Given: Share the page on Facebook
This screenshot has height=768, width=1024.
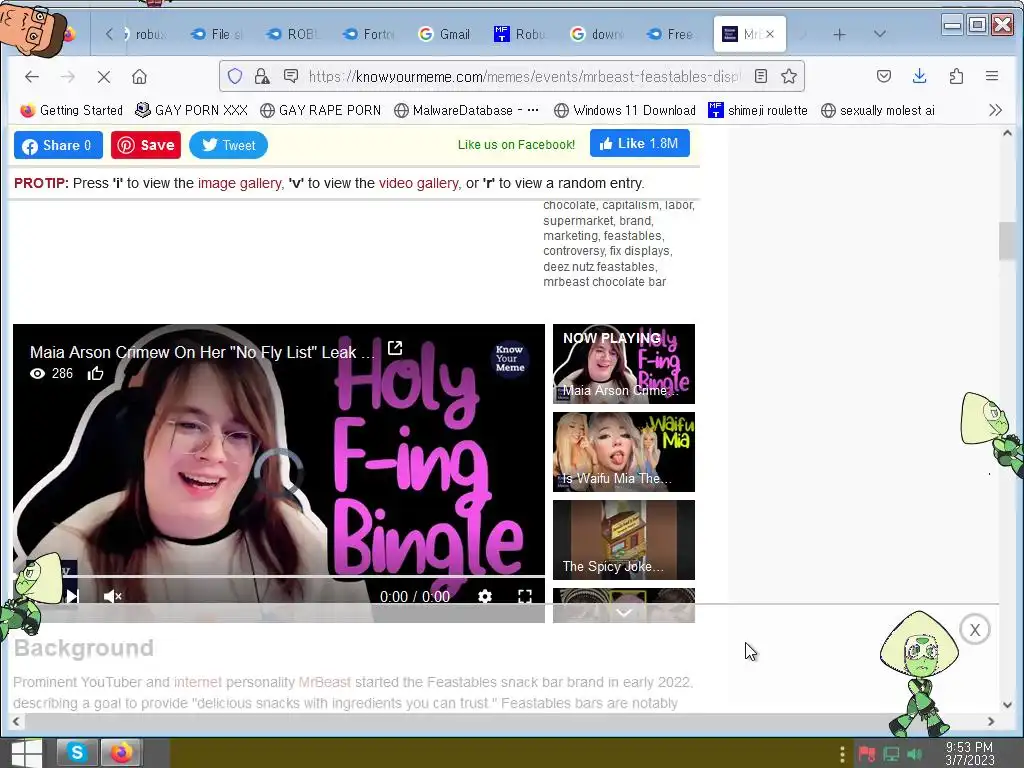Looking at the screenshot, I should (x=58, y=145).
